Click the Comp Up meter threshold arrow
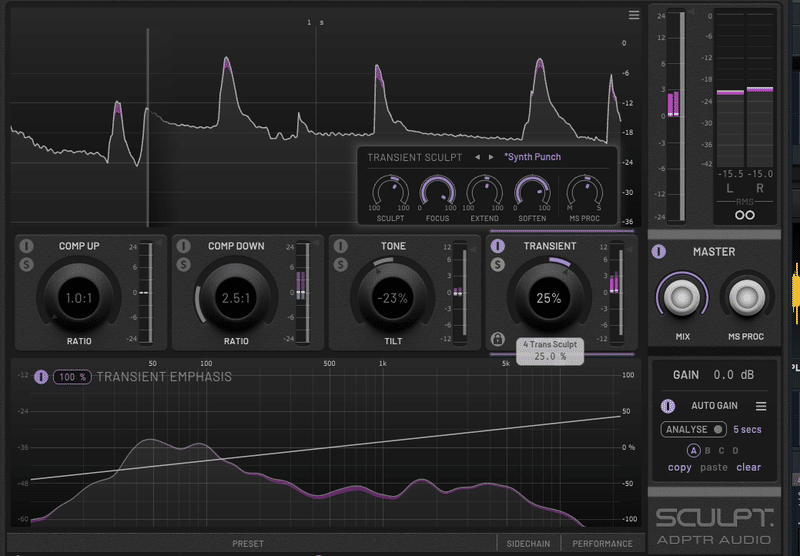This screenshot has height=556, width=800. click(x=159, y=243)
